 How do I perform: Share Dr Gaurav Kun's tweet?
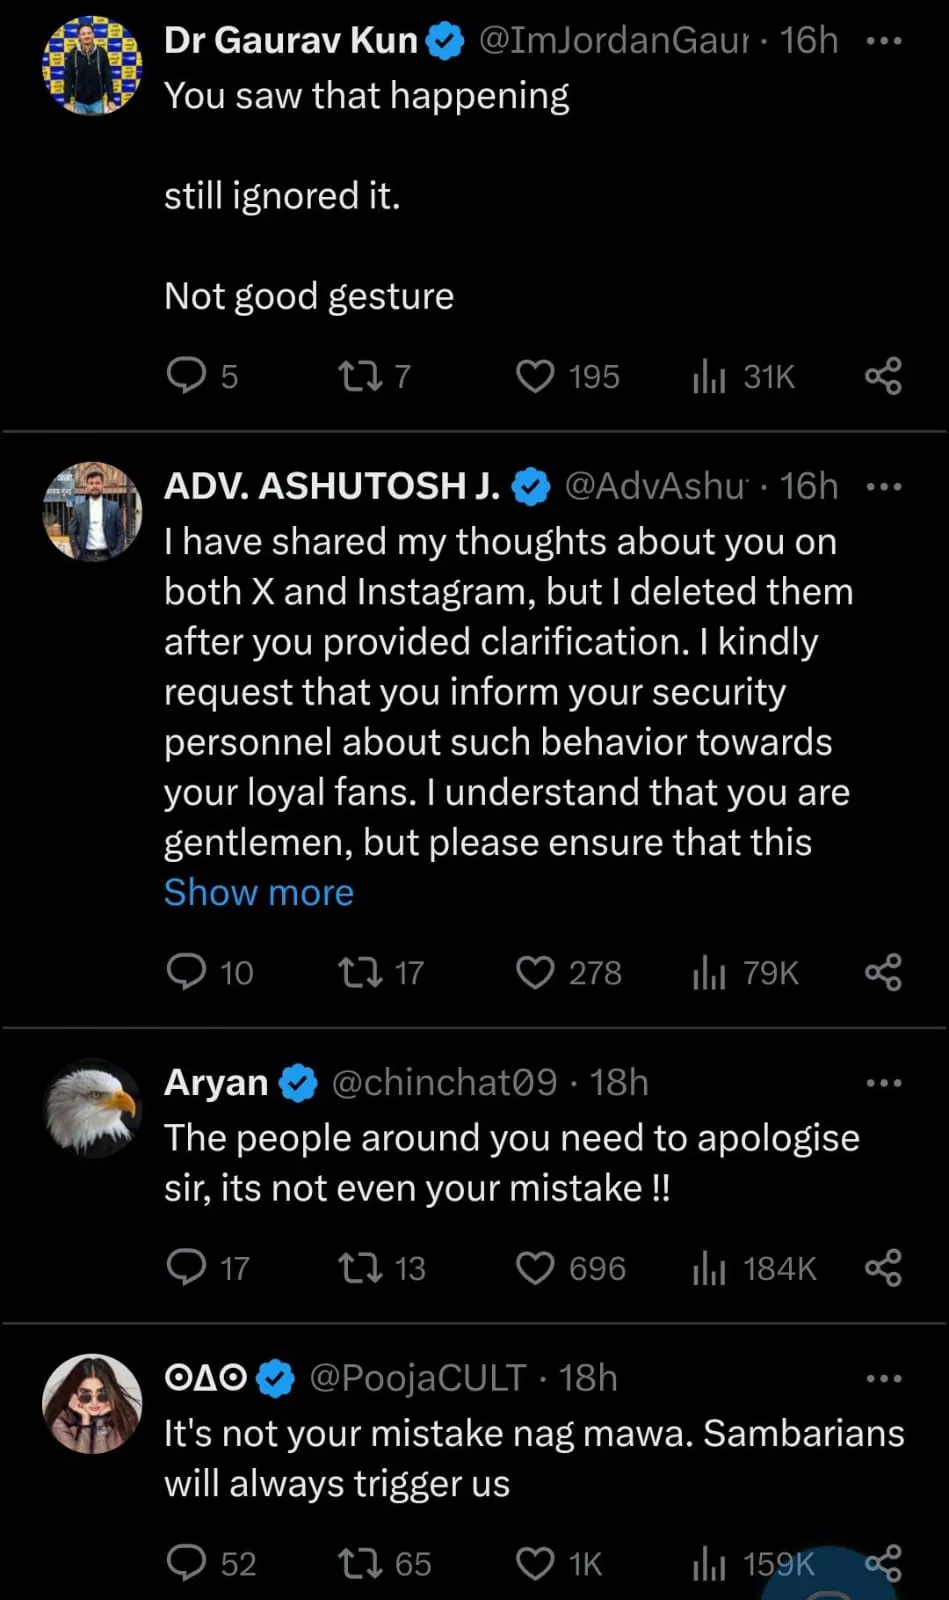click(883, 376)
